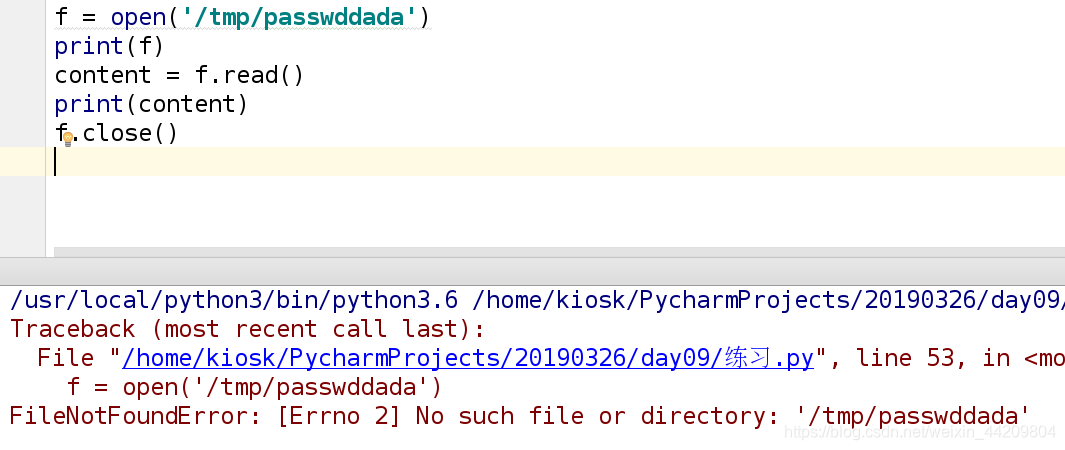Click the 'line 53' text in the traceback
This screenshot has width=1065, height=450.
(x=905, y=358)
